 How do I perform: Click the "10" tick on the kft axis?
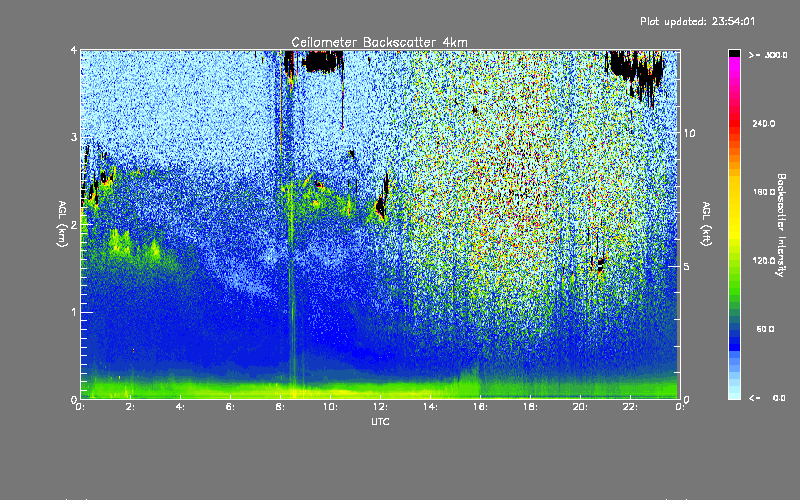pos(689,133)
